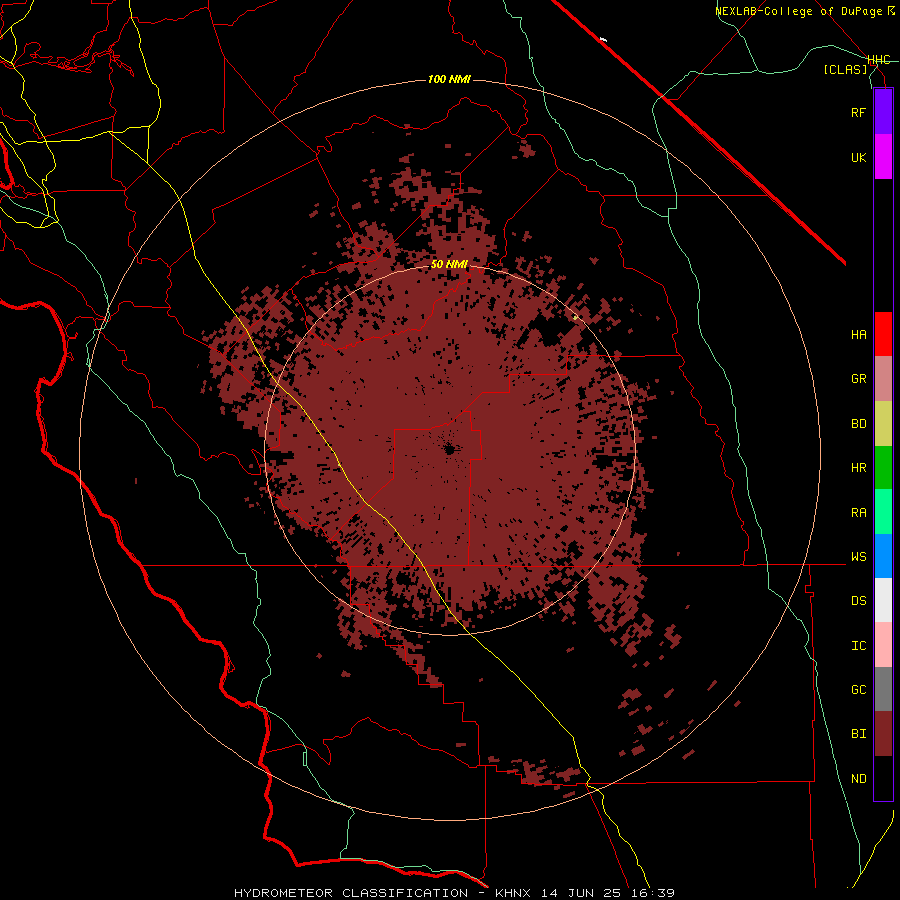Click the green HR legend swatch
900x900 pixels.
coord(883,468)
